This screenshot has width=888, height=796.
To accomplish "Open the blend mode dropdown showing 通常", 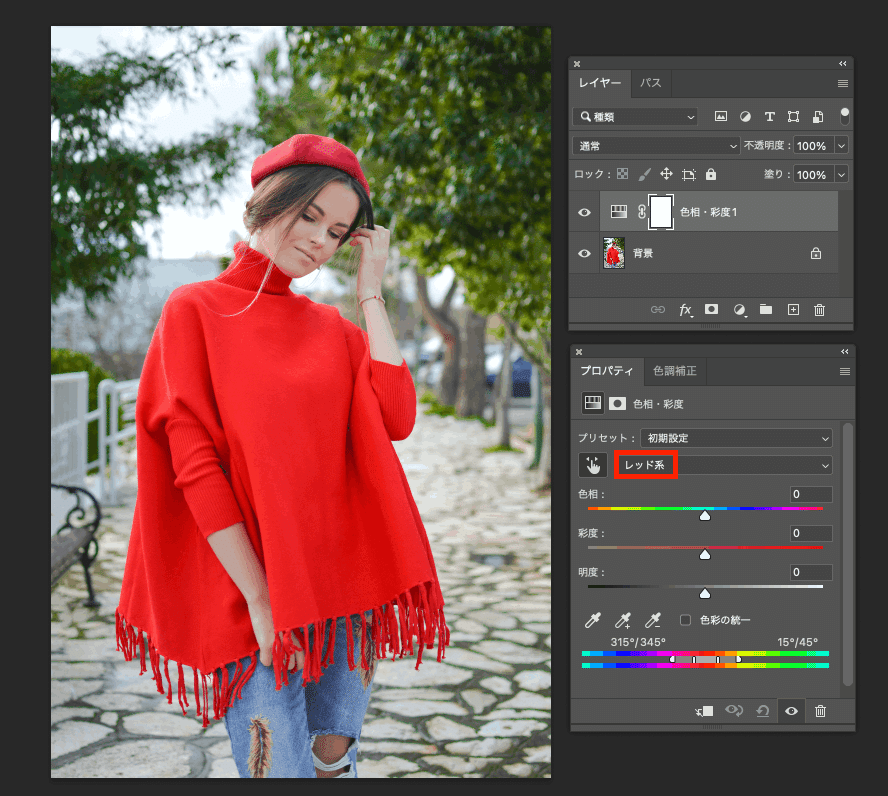I will (655, 145).
